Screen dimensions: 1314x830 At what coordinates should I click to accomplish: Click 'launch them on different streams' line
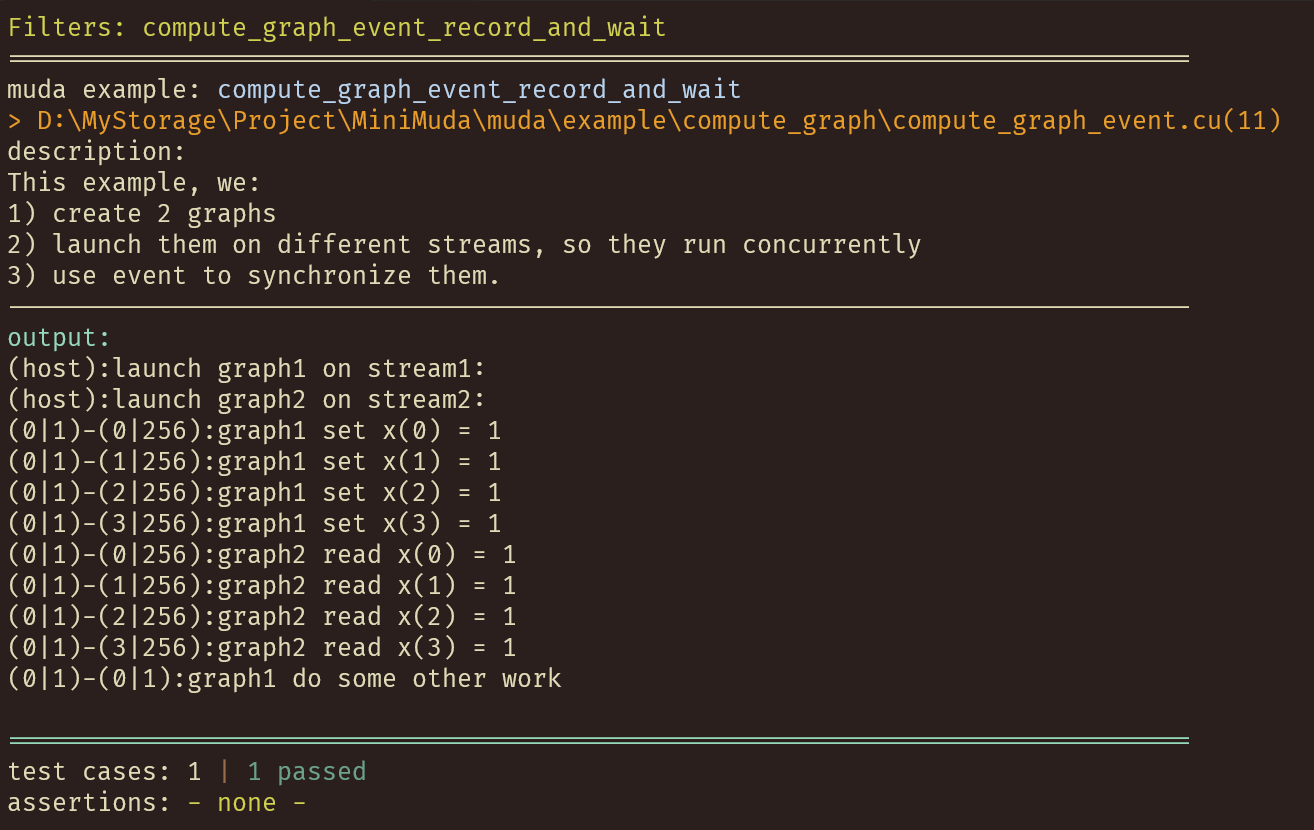click(x=464, y=245)
